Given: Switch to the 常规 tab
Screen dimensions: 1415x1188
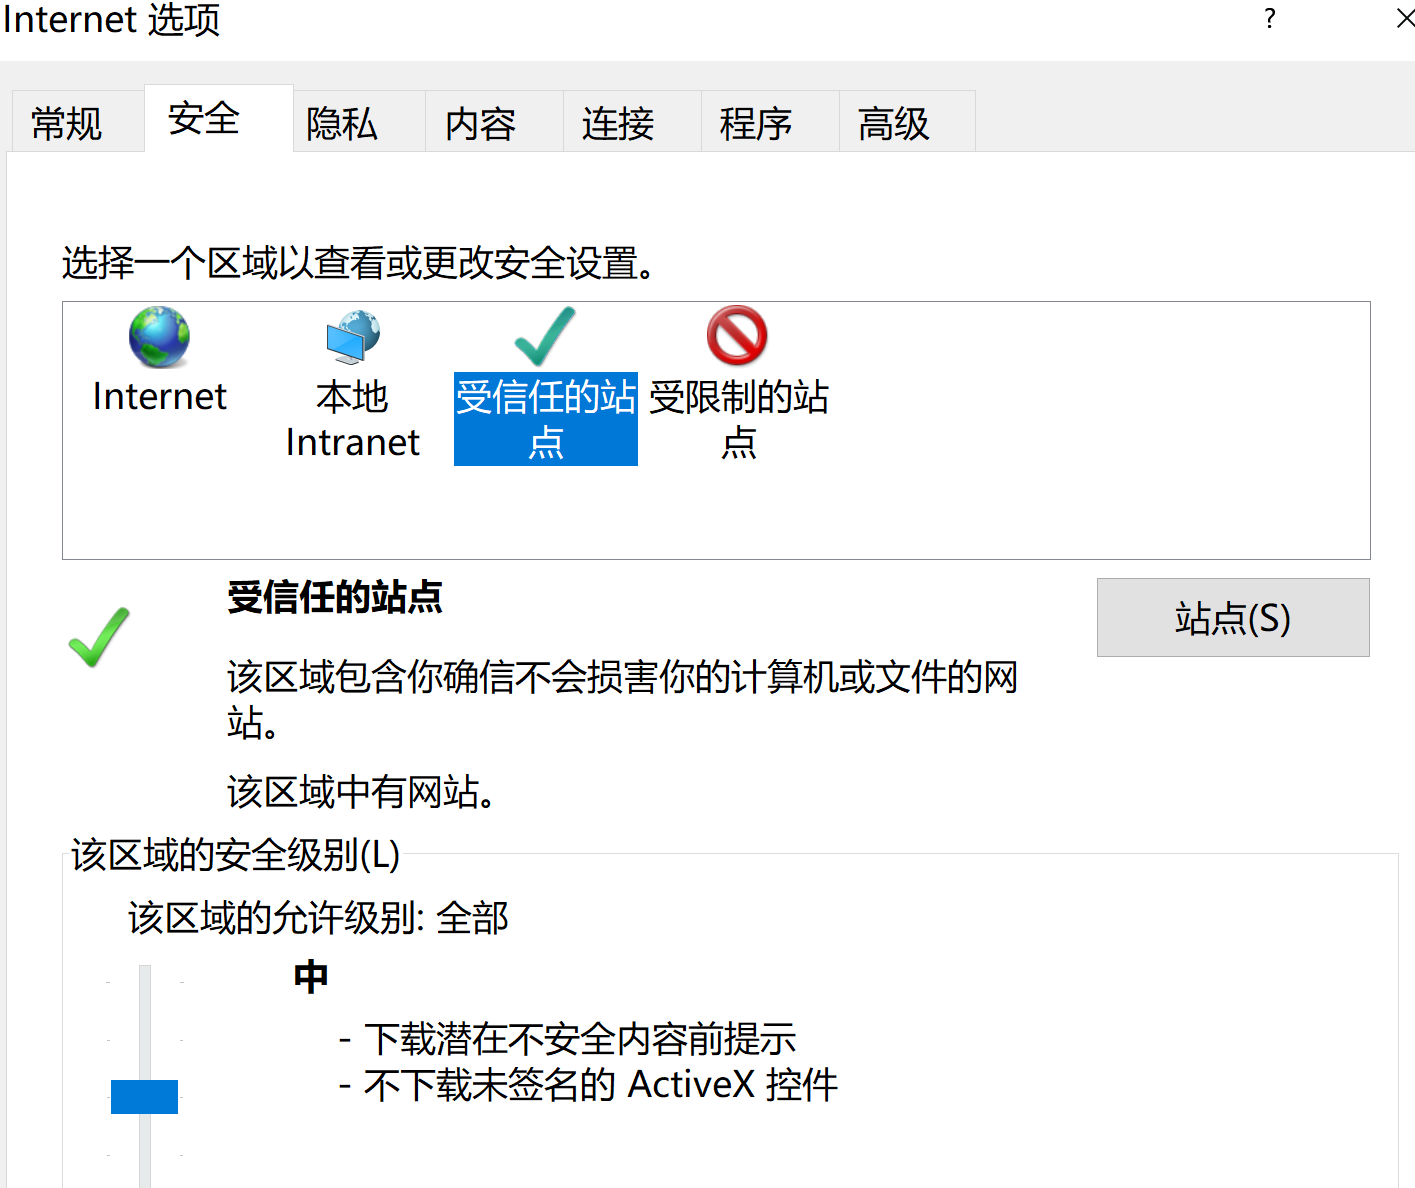Looking at the screenshot, I should click(x=67, y=124).
